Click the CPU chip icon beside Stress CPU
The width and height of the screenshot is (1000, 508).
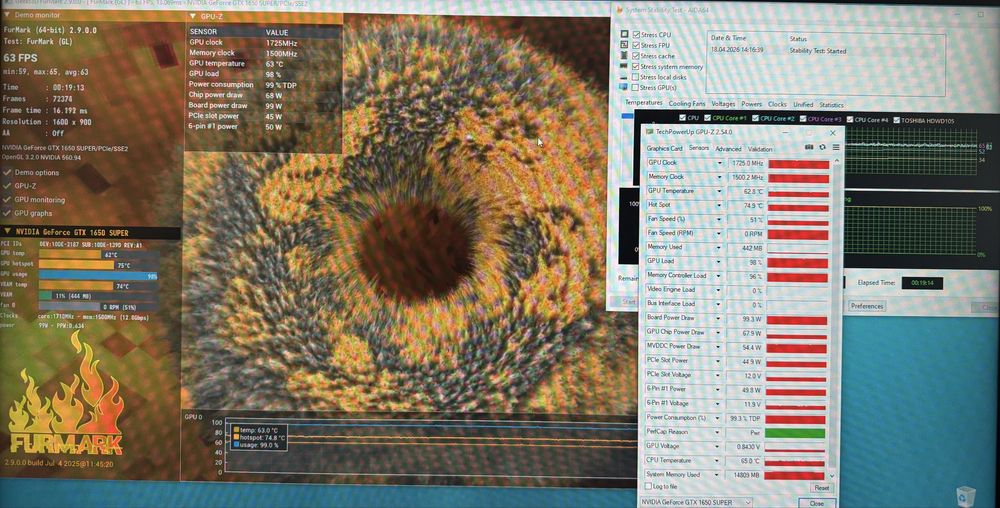pos(625,34)
